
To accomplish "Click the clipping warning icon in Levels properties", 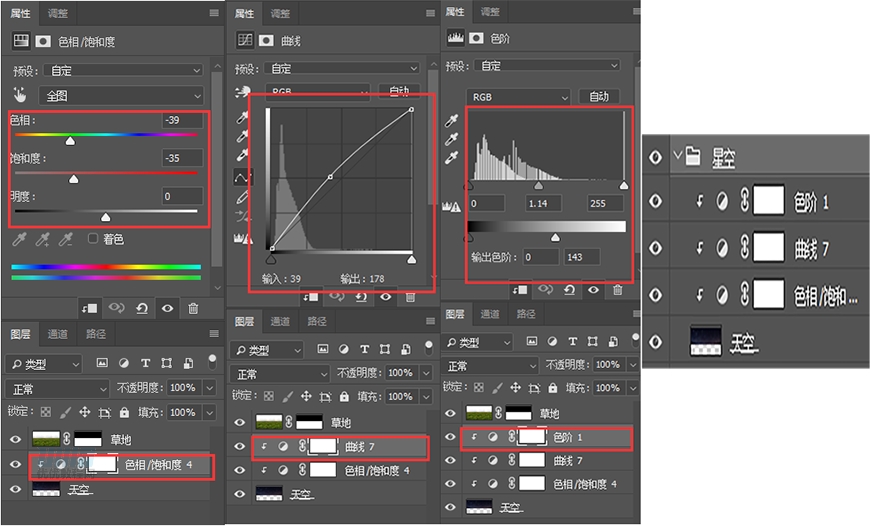I will 452,207.
